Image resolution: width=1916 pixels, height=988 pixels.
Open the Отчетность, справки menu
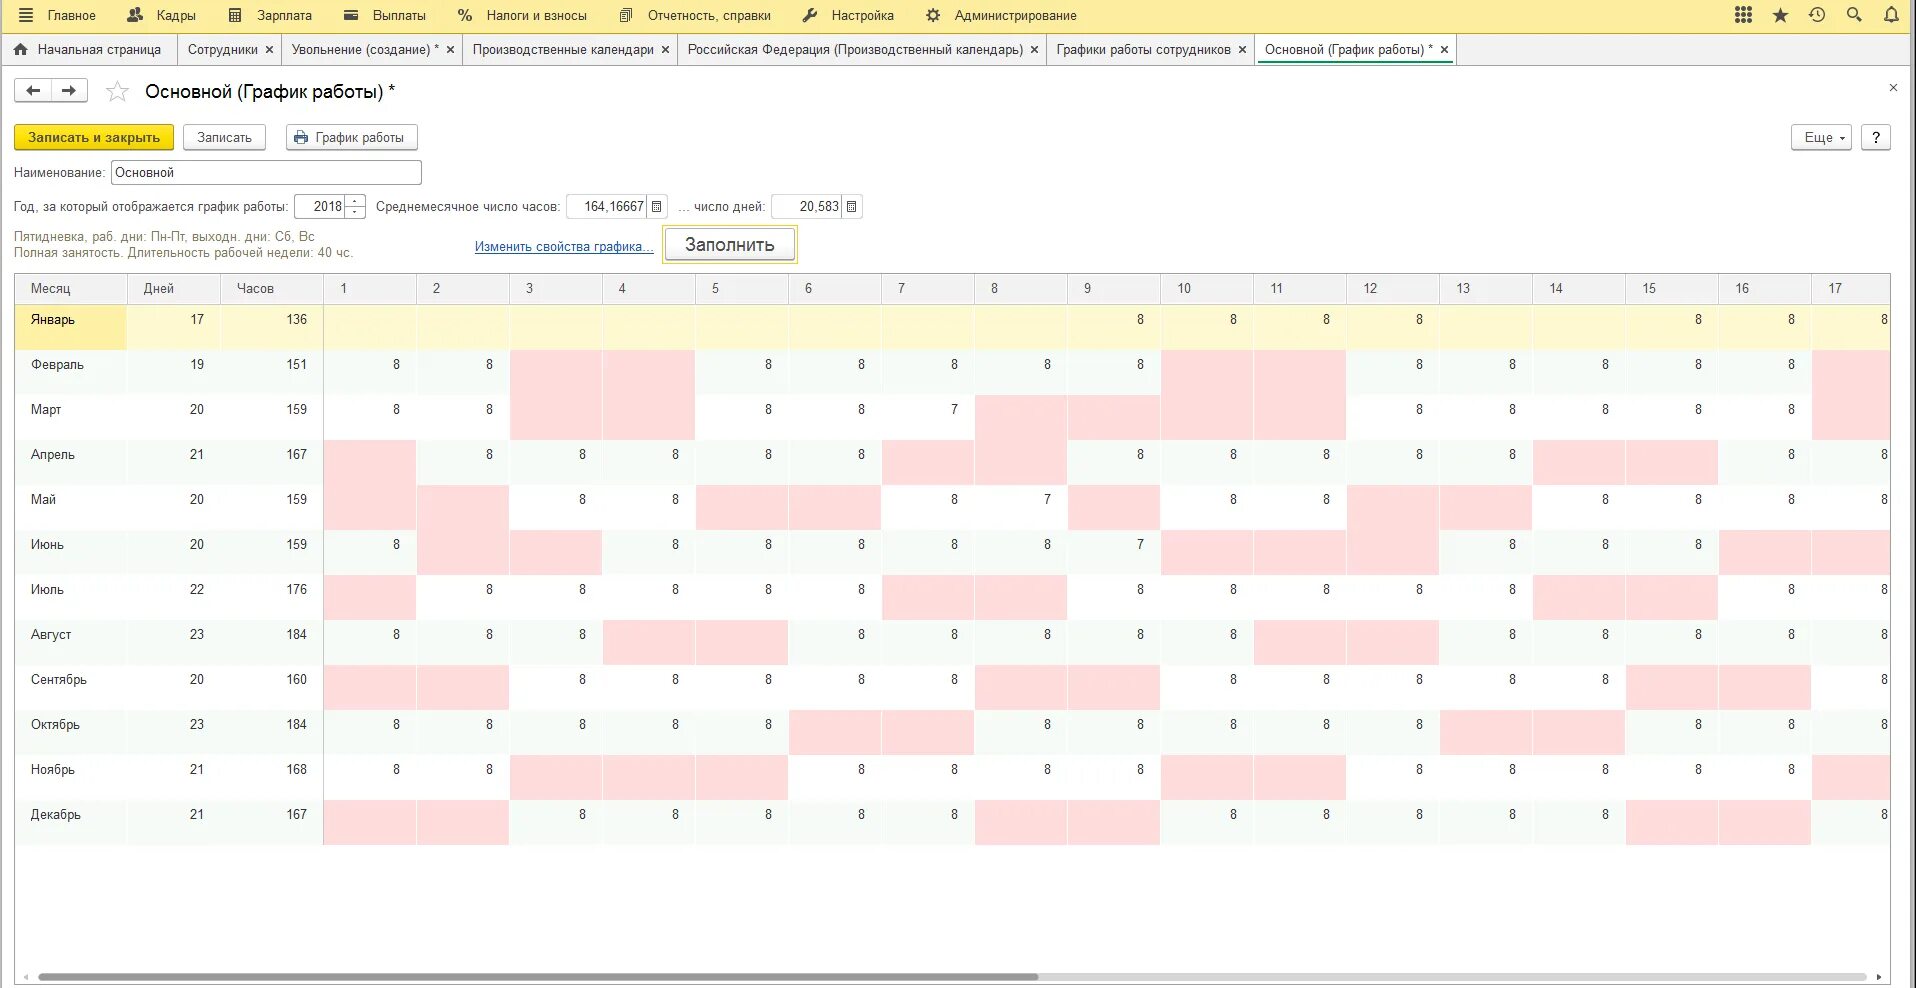click(x=695, y=16)
